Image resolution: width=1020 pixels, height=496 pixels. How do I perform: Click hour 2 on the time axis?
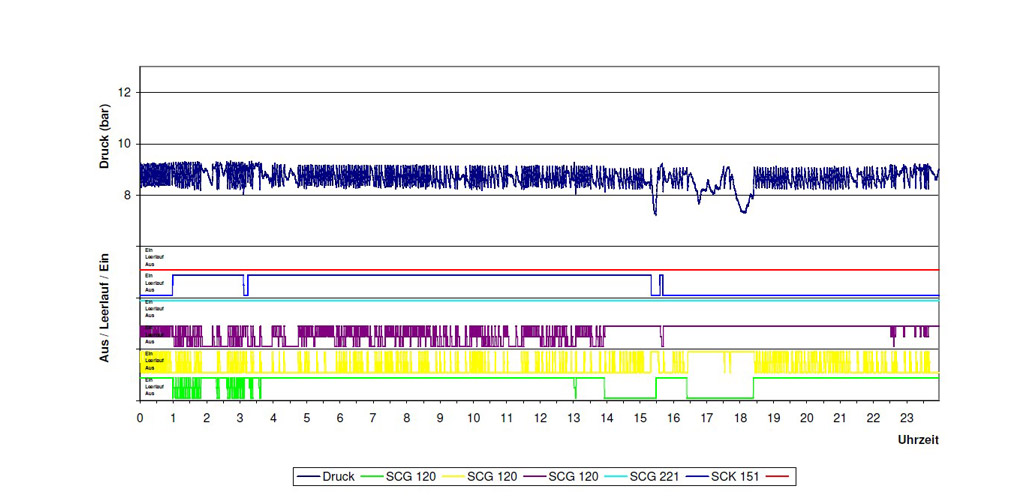tap(207, 417)
